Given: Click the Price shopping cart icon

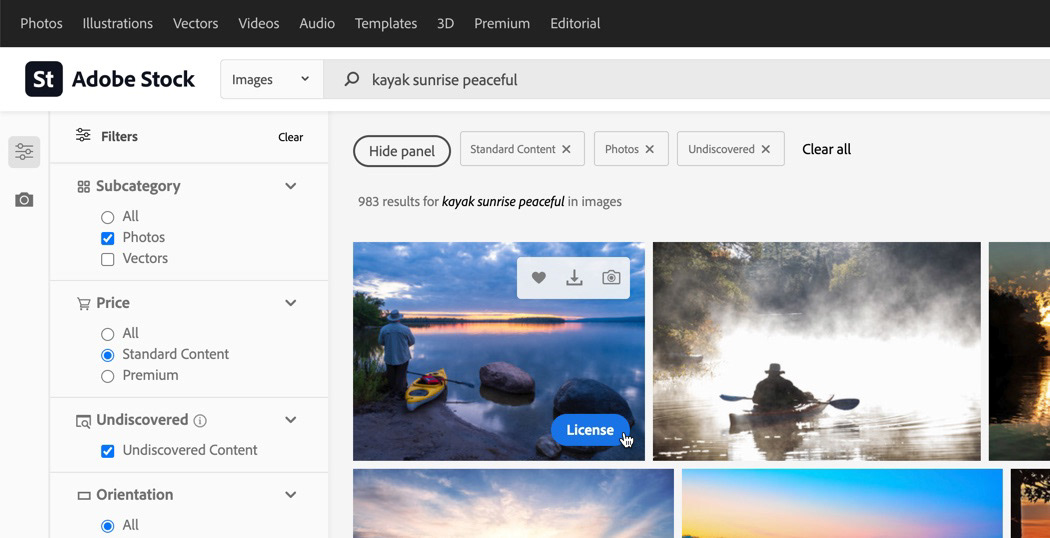Looking at the screenshot, I should (x=84, y=304).
